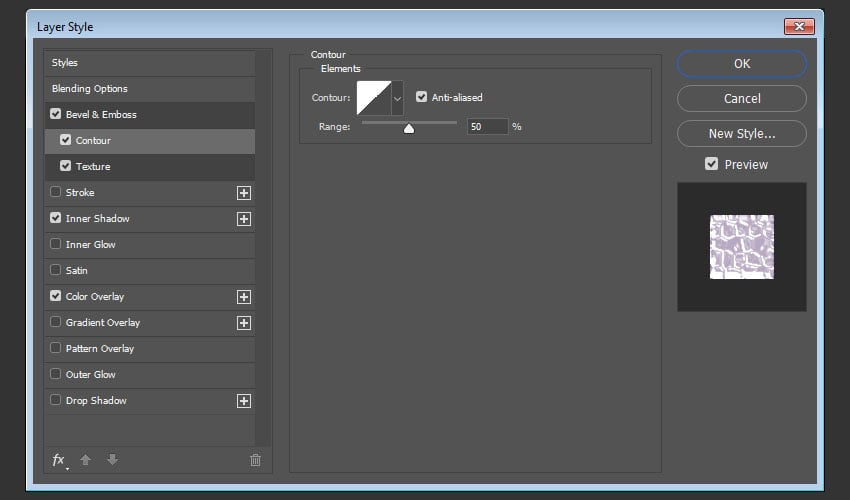Click the contour curve thumbnail
Image resolution: width=850 pixels, height=500 pixels.
(x=374, y=98)
